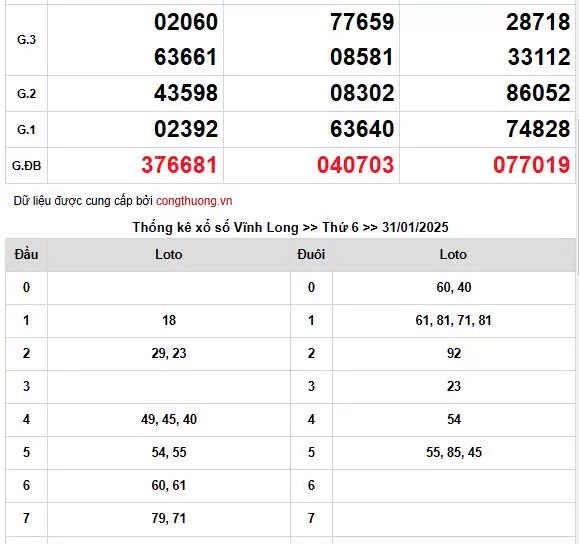579x544 pixels.
Task: Click the G.2 result 86052
Action: 538,93
